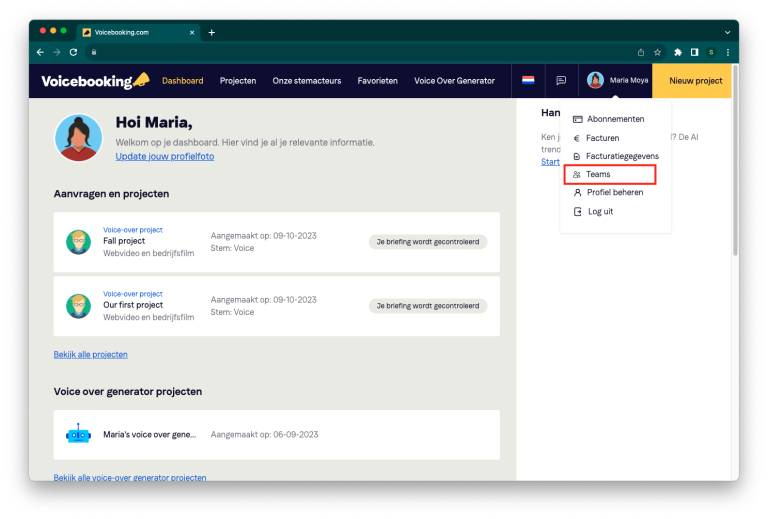Open a new browser tab with plus

point(212,32)
